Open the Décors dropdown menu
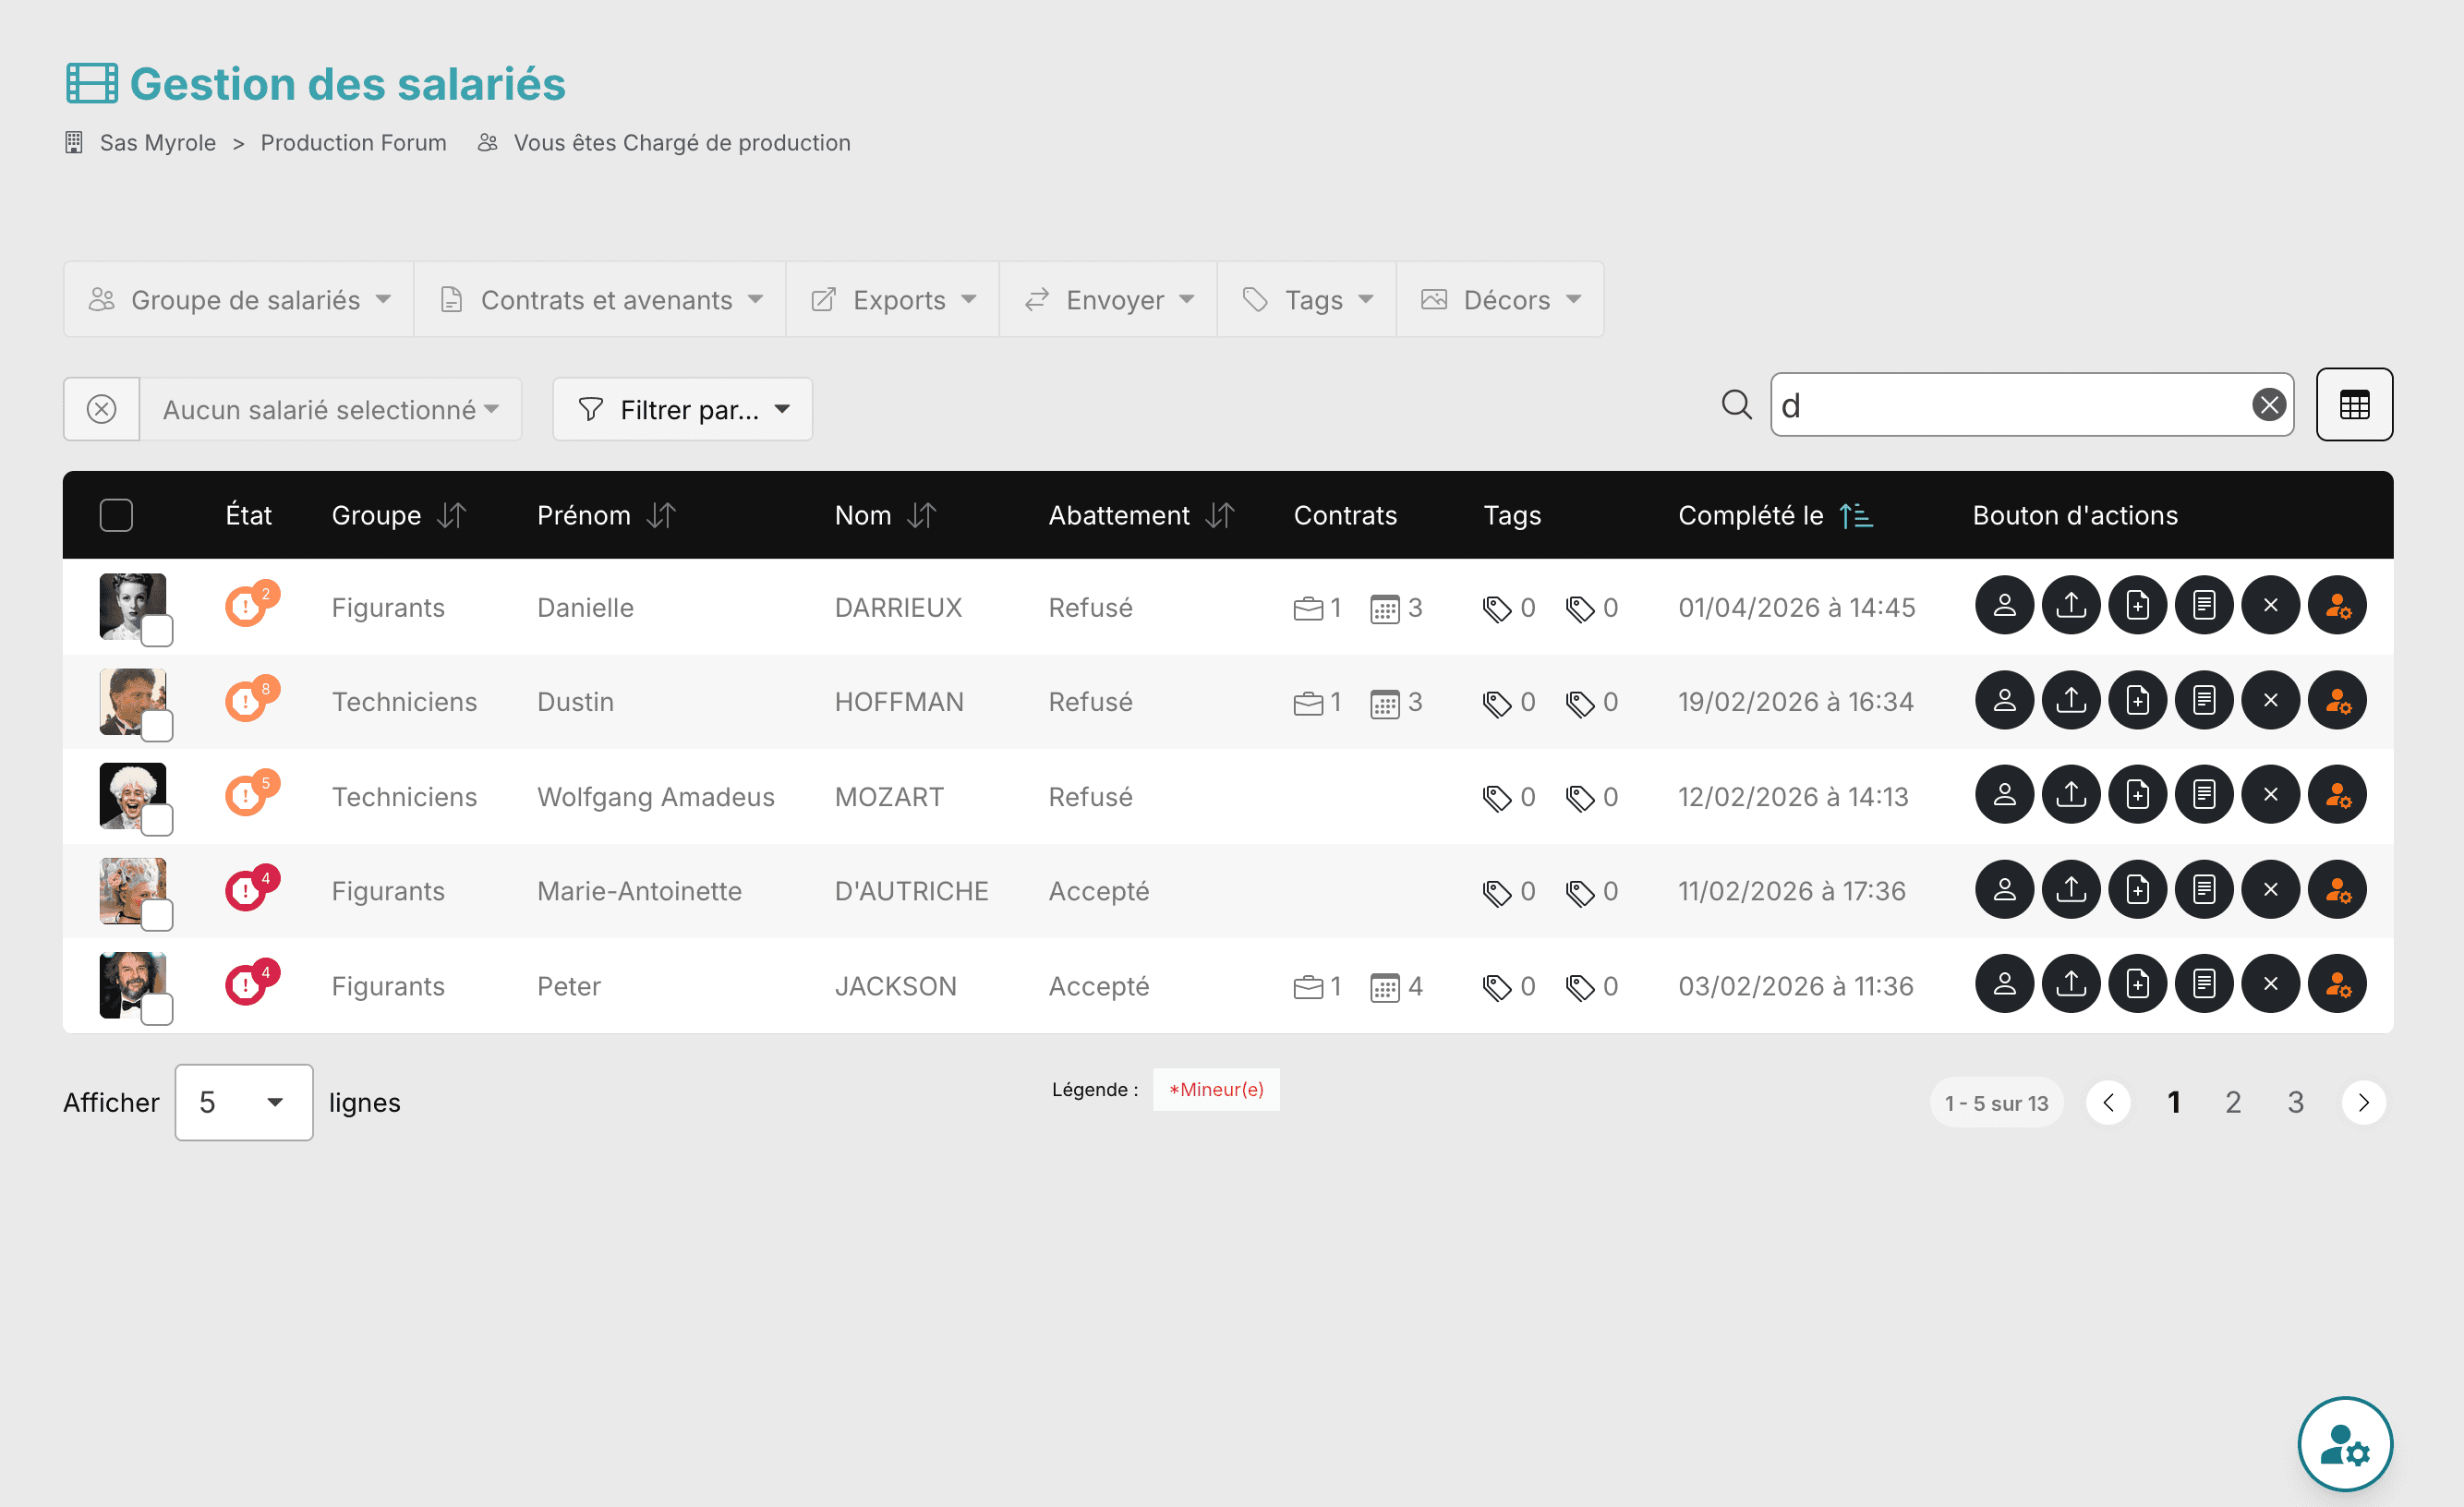 click(x=1500, y=300)
